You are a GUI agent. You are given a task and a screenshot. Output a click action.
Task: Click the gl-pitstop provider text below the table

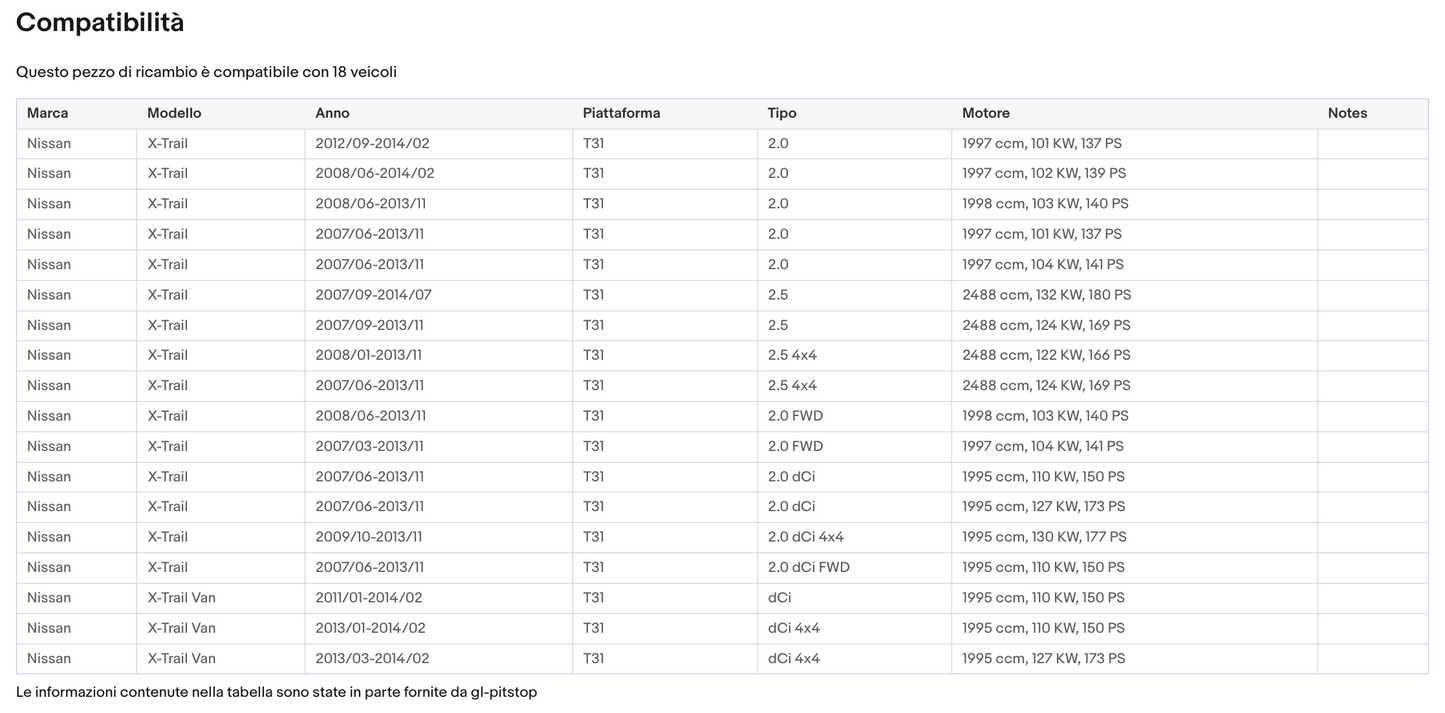click(x=503, y=692)
